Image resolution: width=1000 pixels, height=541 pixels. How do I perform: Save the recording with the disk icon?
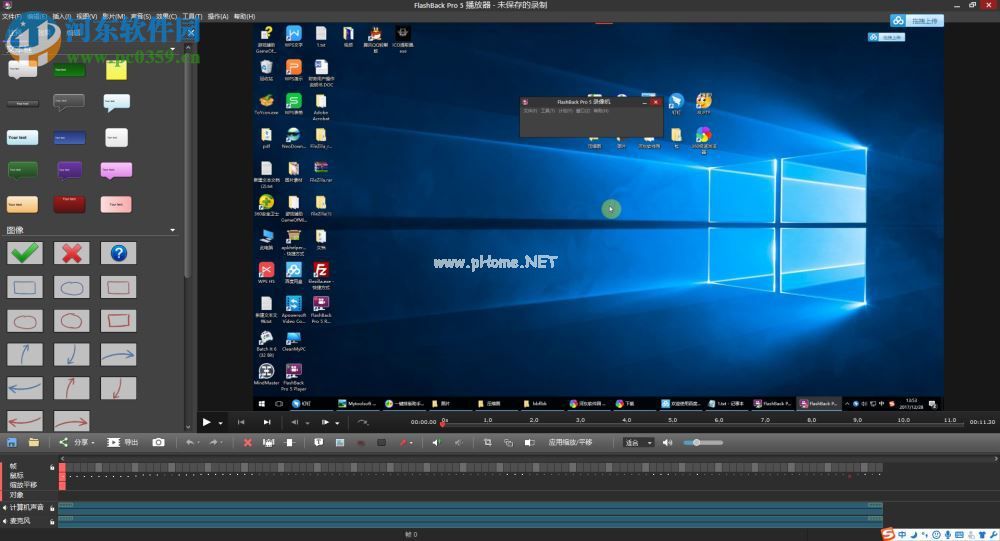tap(11, 442)
